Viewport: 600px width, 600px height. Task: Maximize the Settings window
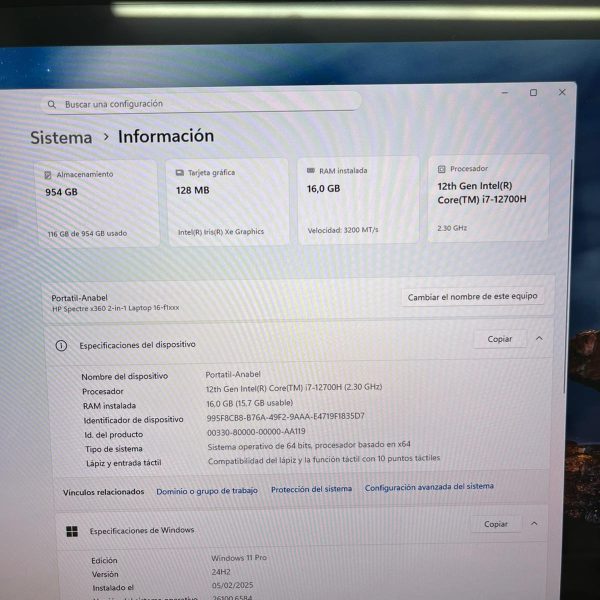pos(533,93)
